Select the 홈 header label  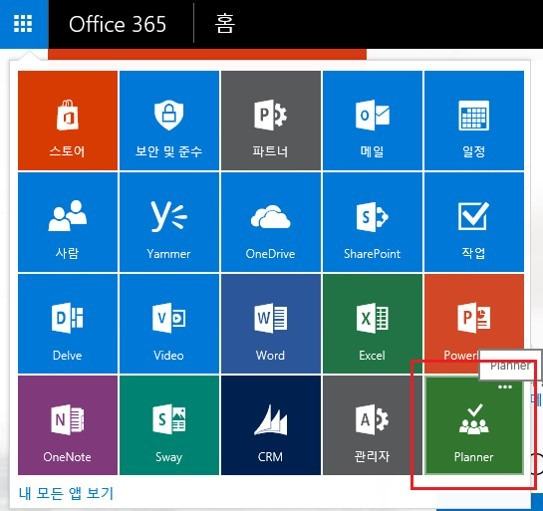pyautogui.click(x=225, y=24)
